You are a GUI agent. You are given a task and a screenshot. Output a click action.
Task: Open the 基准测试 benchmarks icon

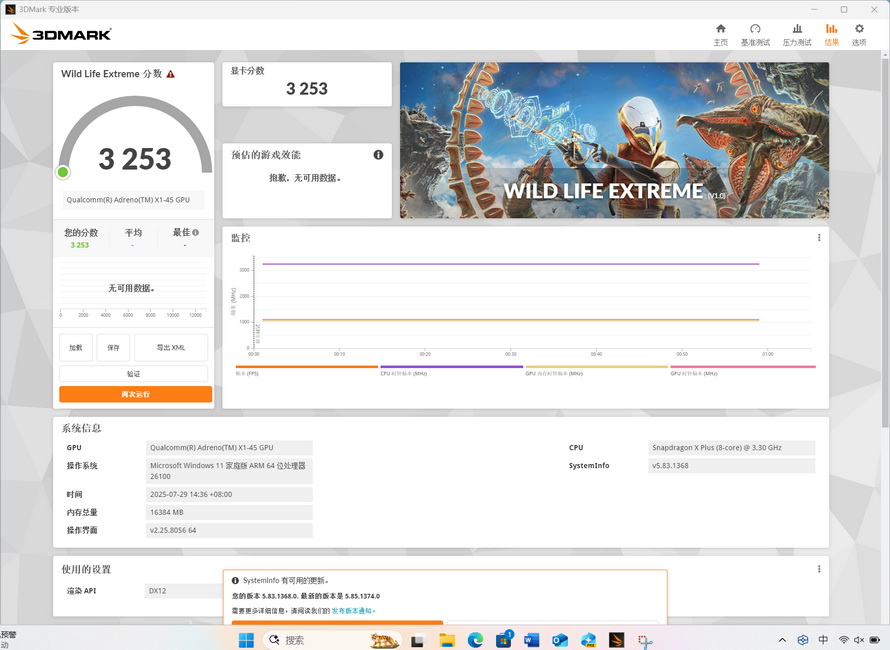pos(755,34)
